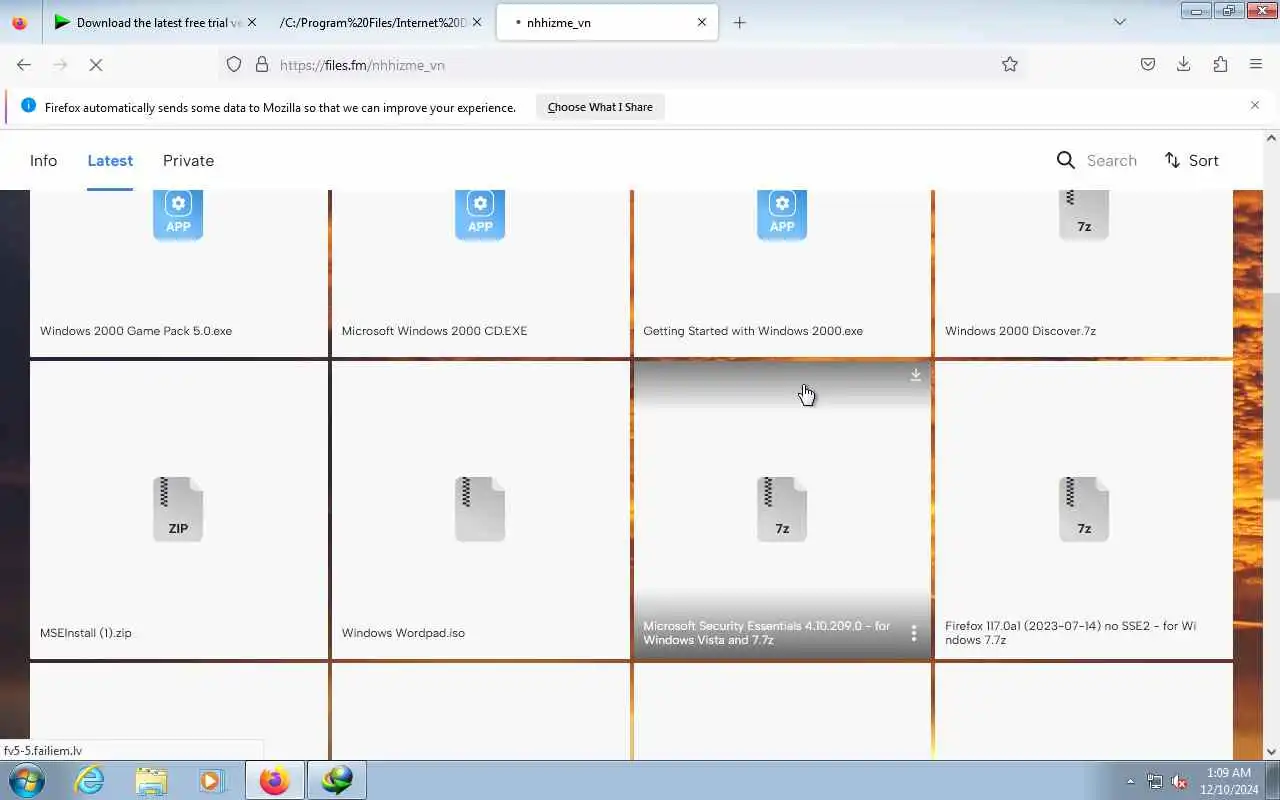
Task: Click the APP icon of Getting Started with Windows 2000
Action: point(782,215)
